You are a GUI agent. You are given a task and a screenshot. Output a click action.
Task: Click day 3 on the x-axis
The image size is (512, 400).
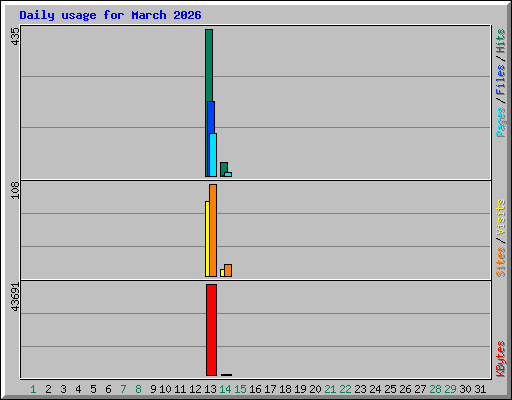[x=63, y=389]
